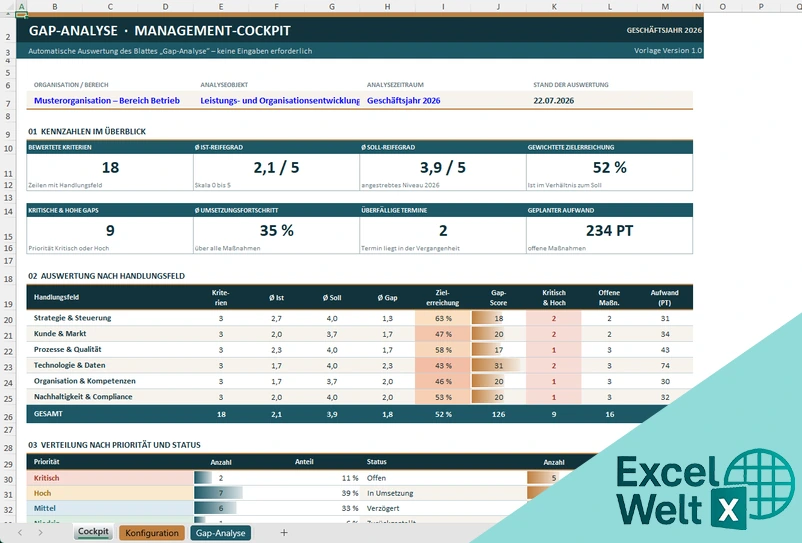Select row header 20
The height and width of the screenshot is (543, 802).
click(x=8, y=320)
